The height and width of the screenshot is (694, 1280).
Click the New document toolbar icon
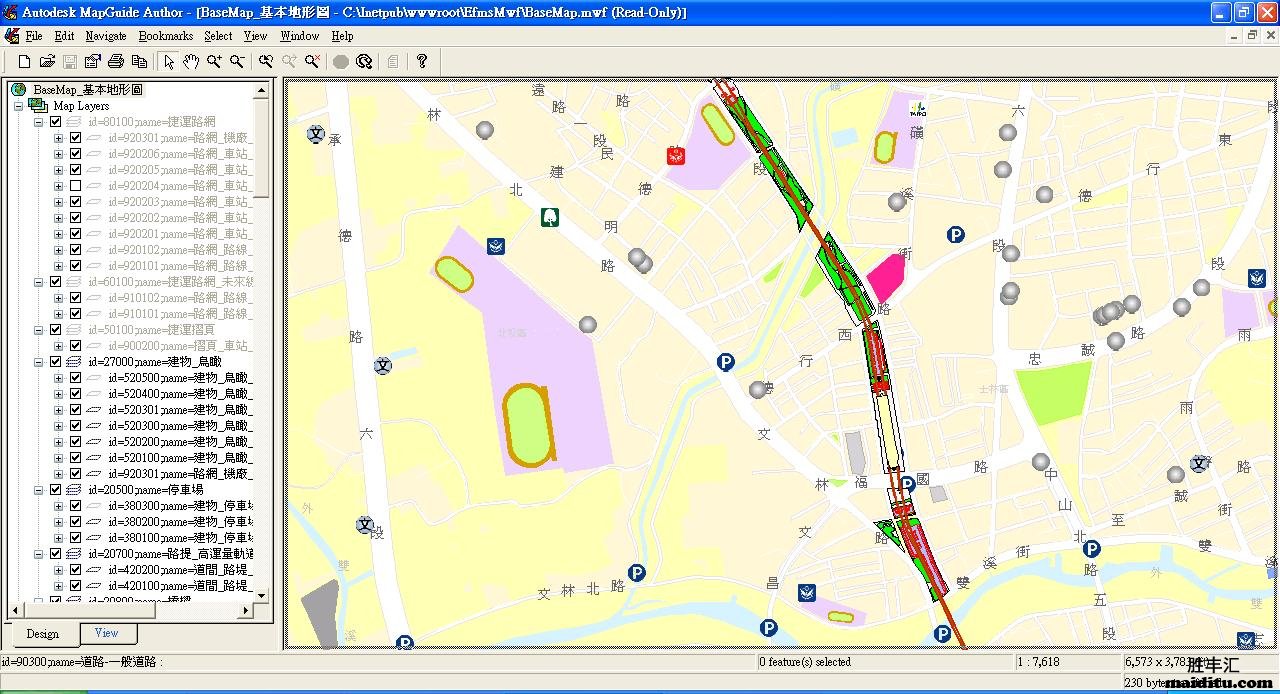(x=24, y=62)
